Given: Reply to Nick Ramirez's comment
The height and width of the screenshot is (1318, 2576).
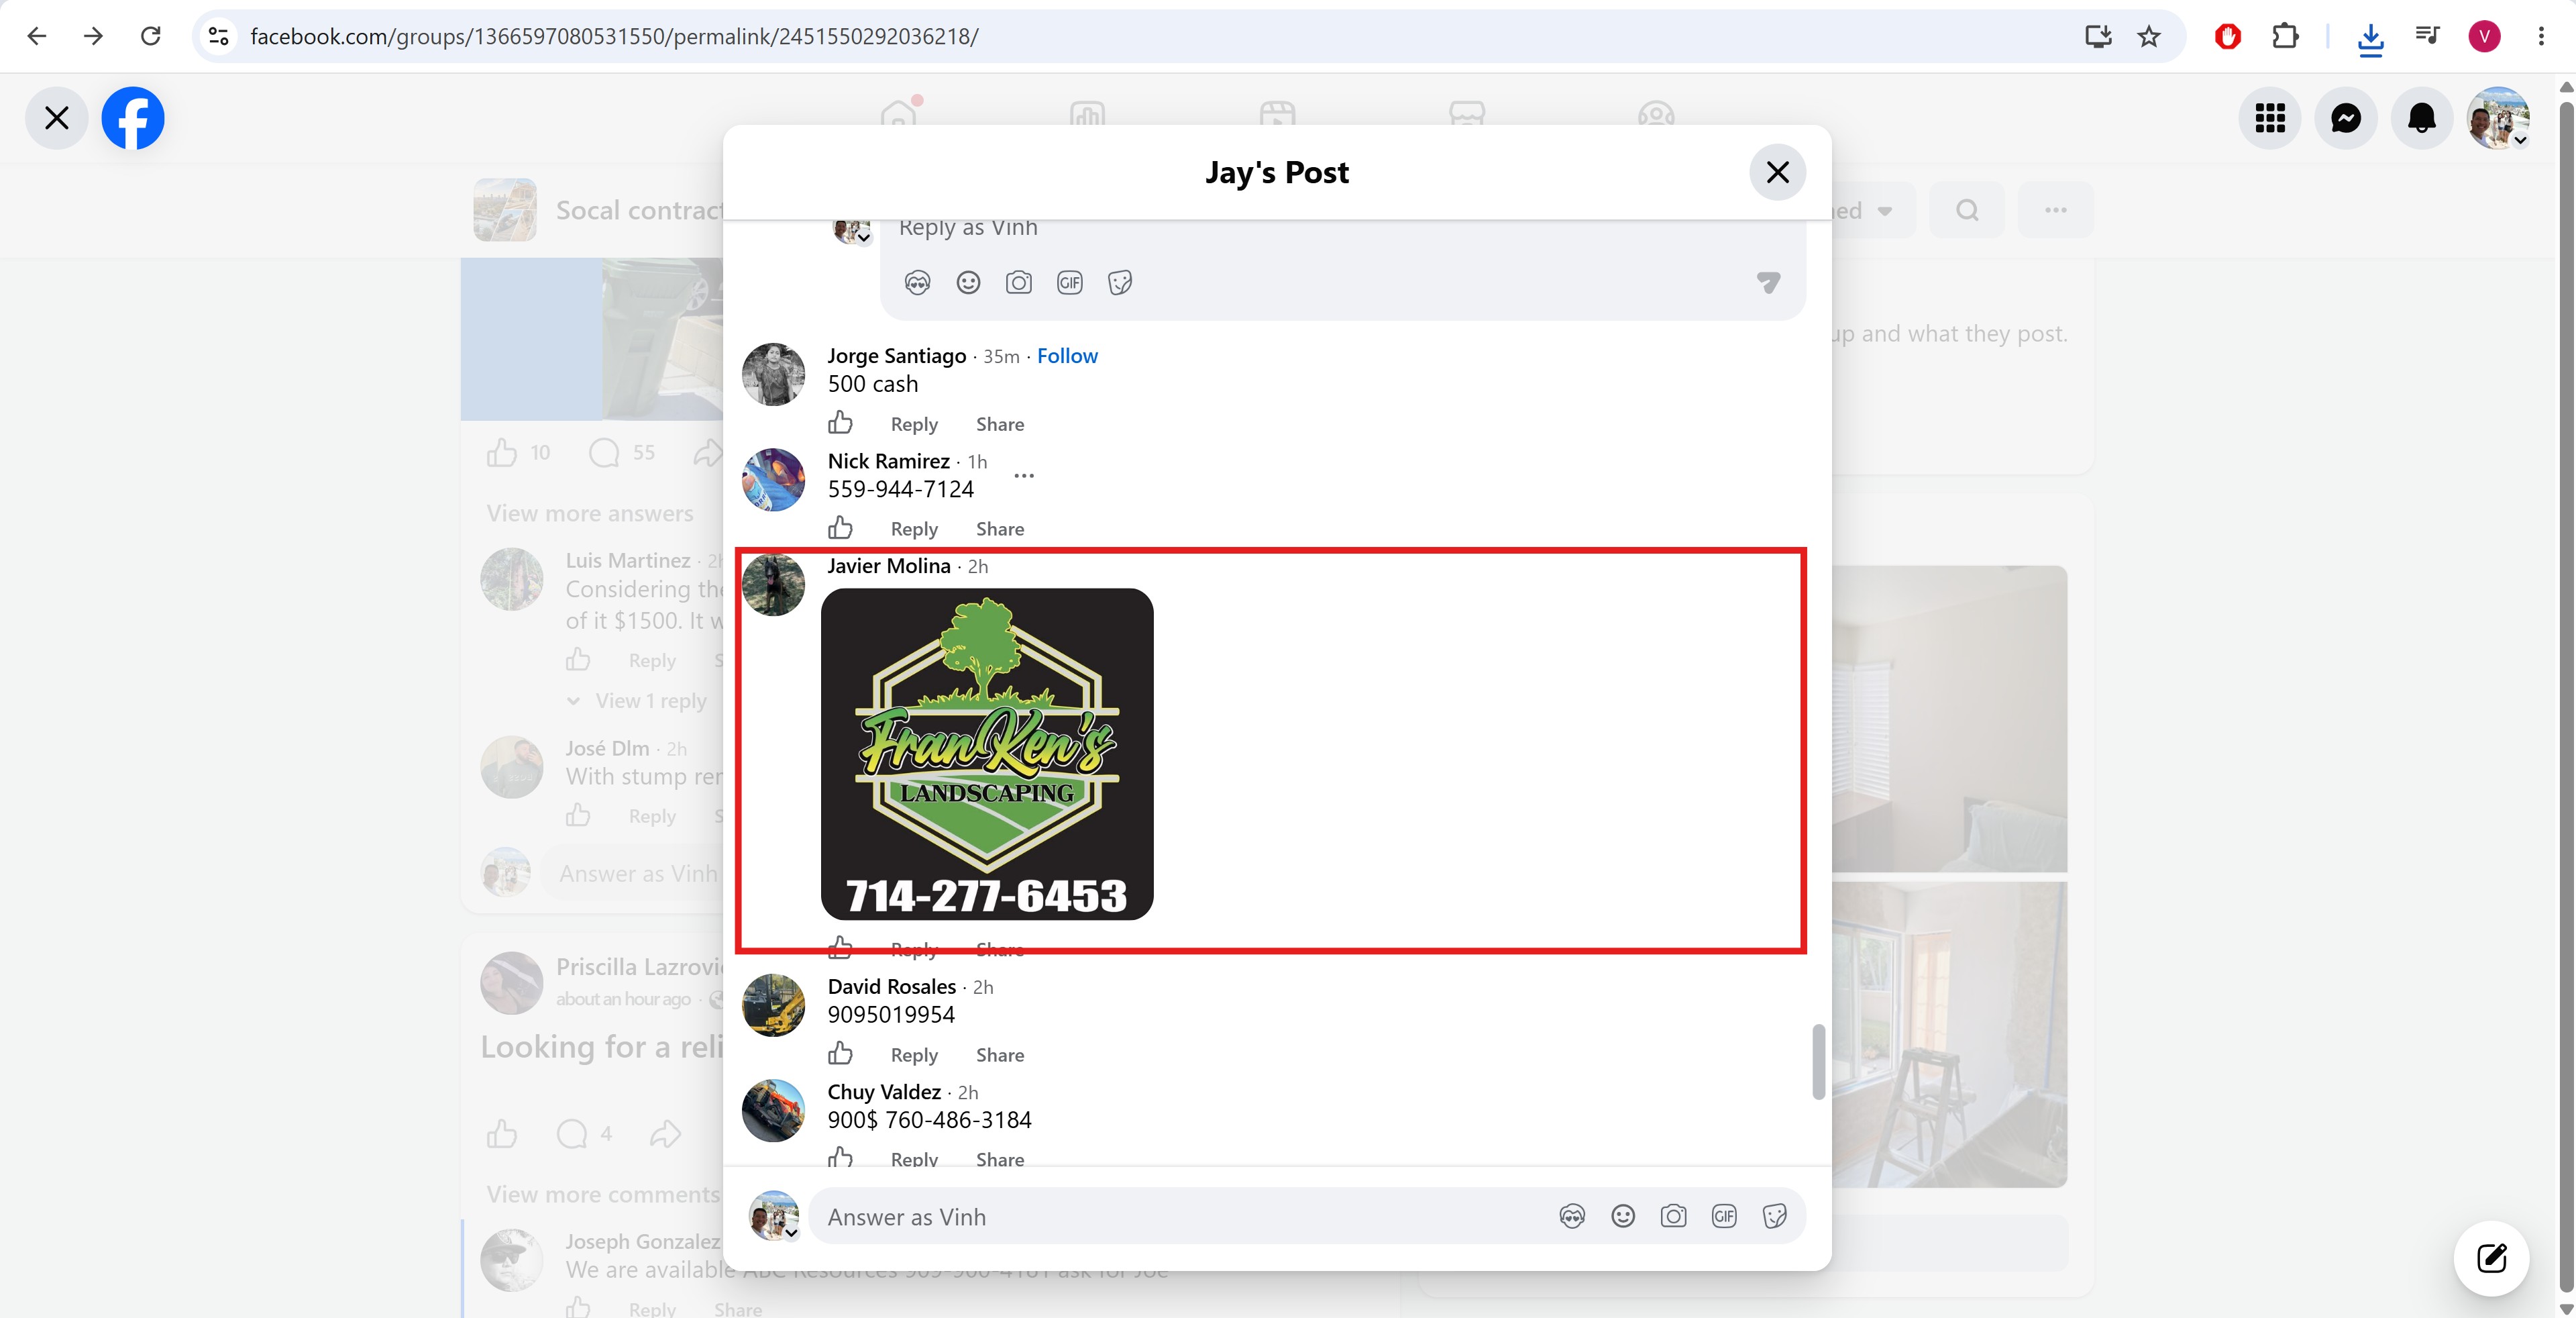Looking at the screenshot, I should click(914, 529).
